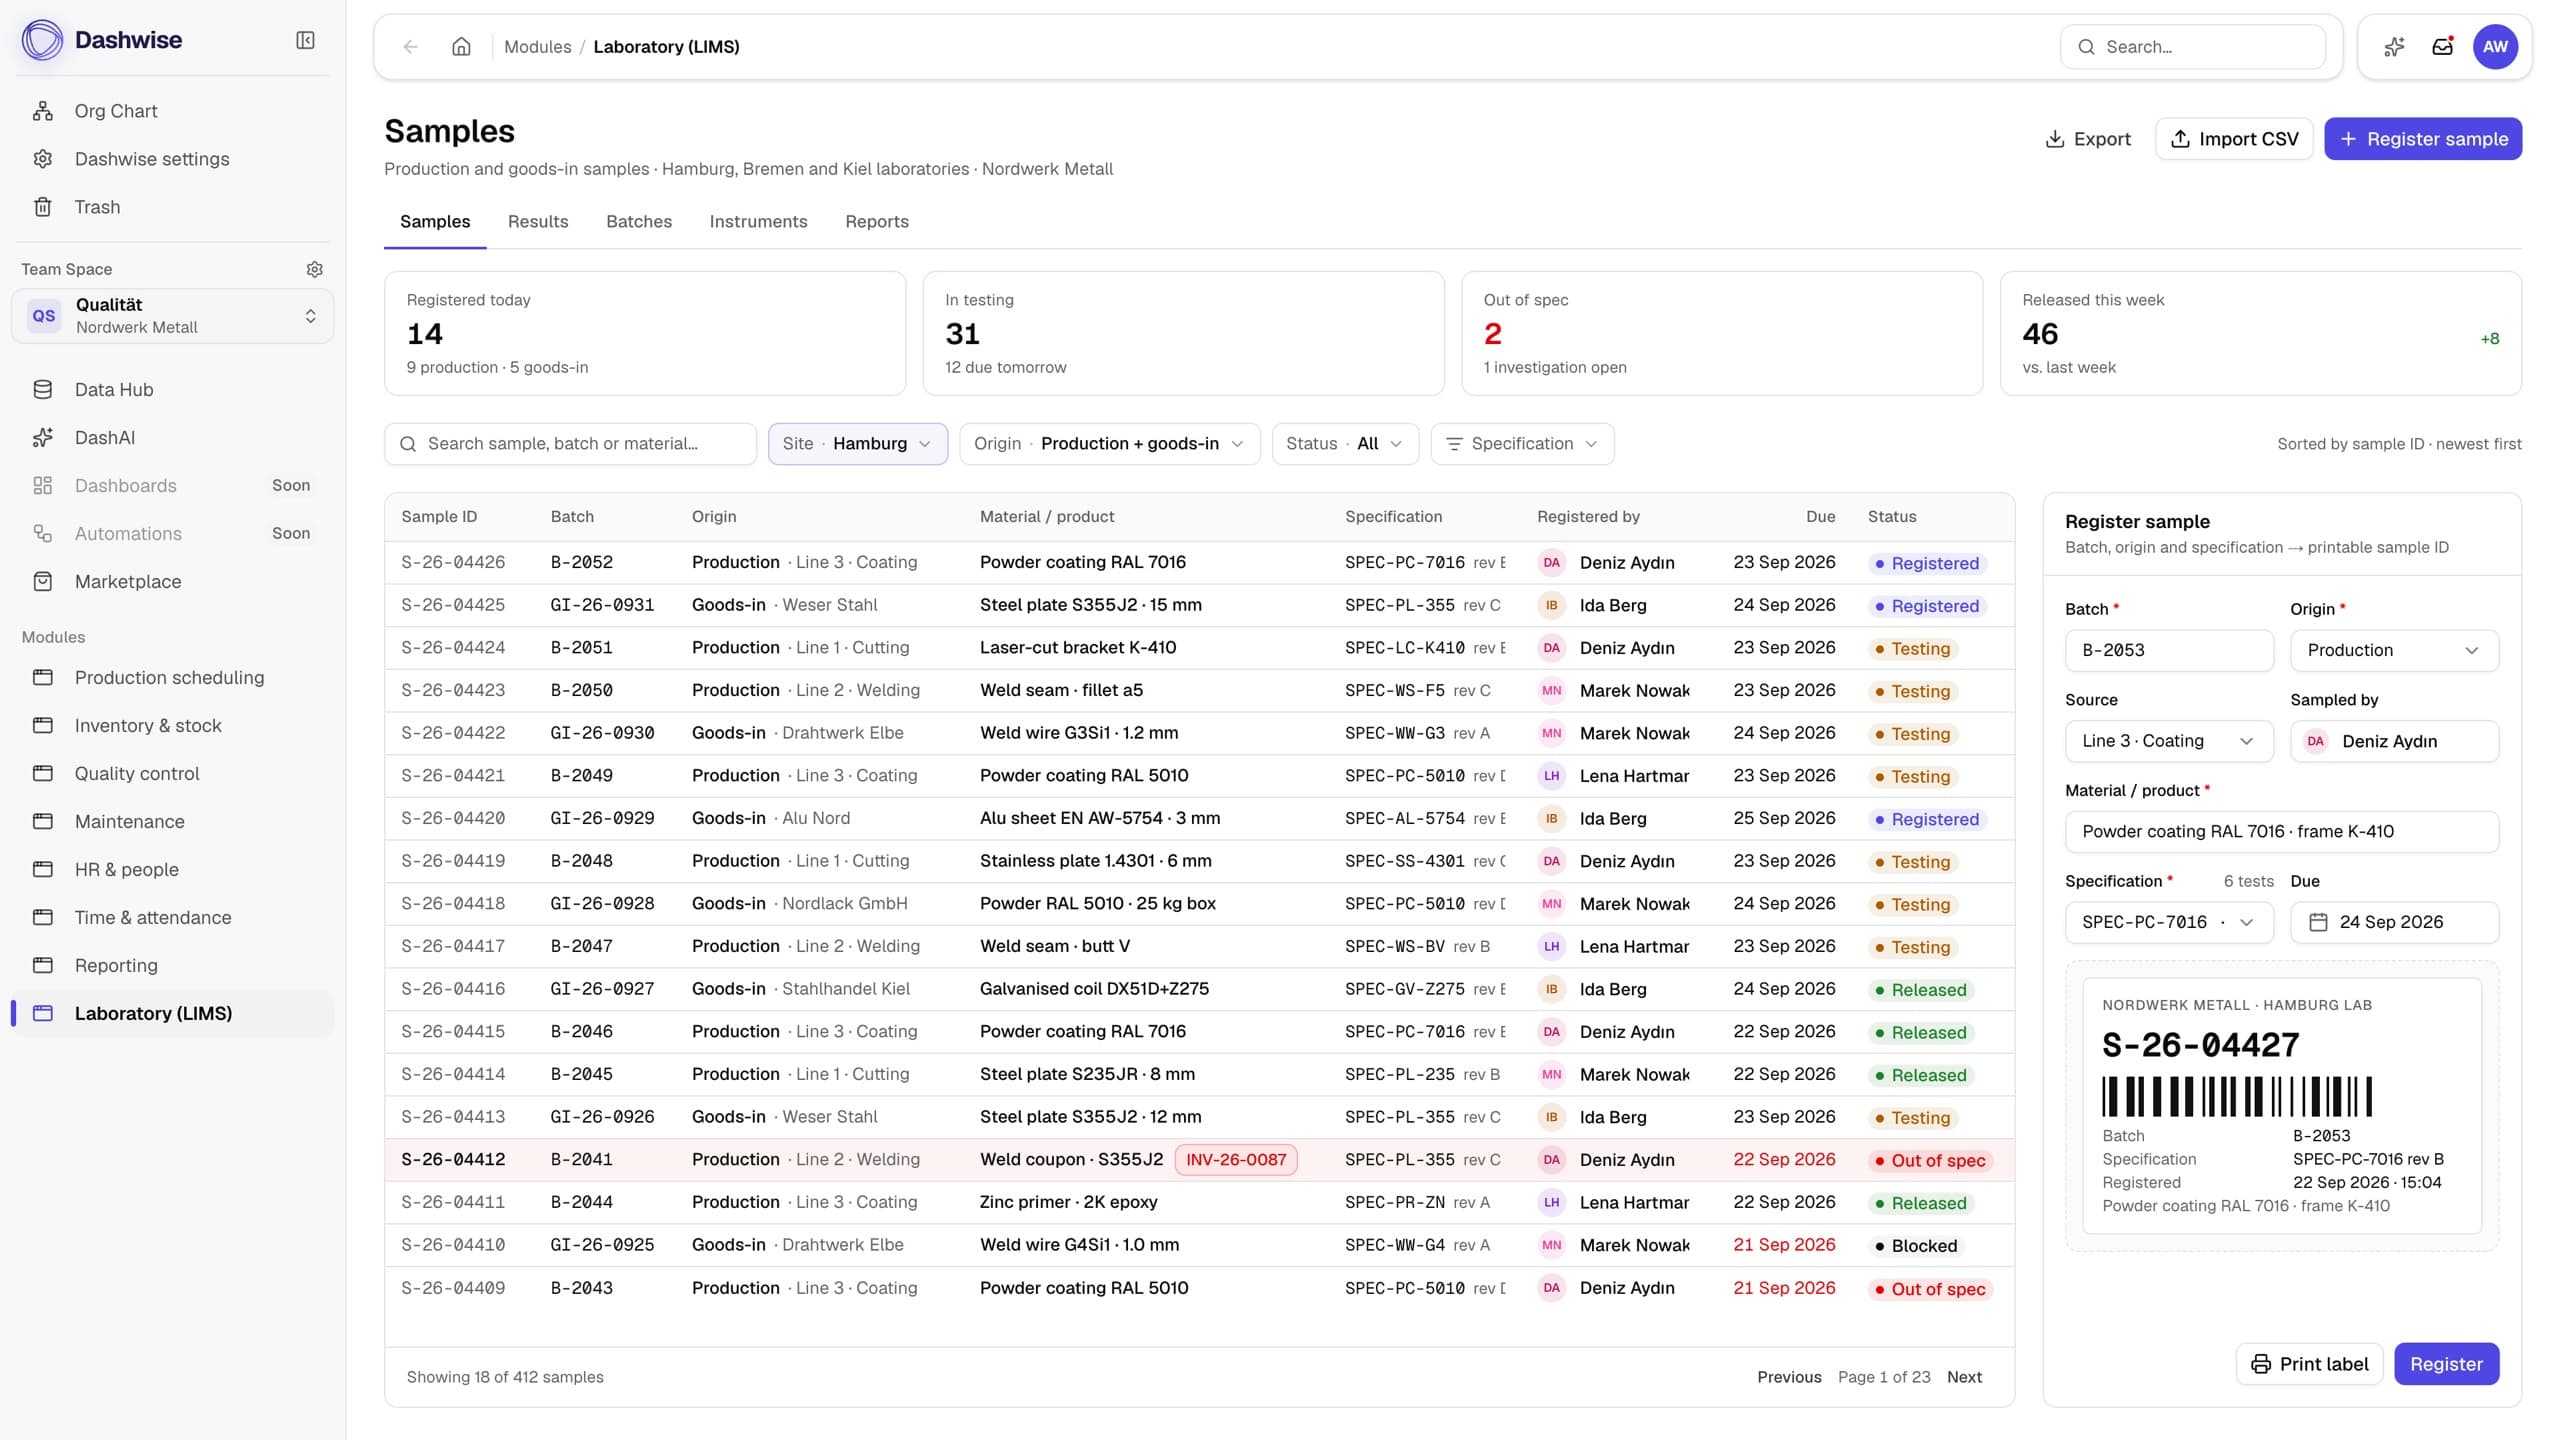Screen dimensions: 2560x1440
Task: Go back with the arrow icon
Action: (x=410, y=47)
